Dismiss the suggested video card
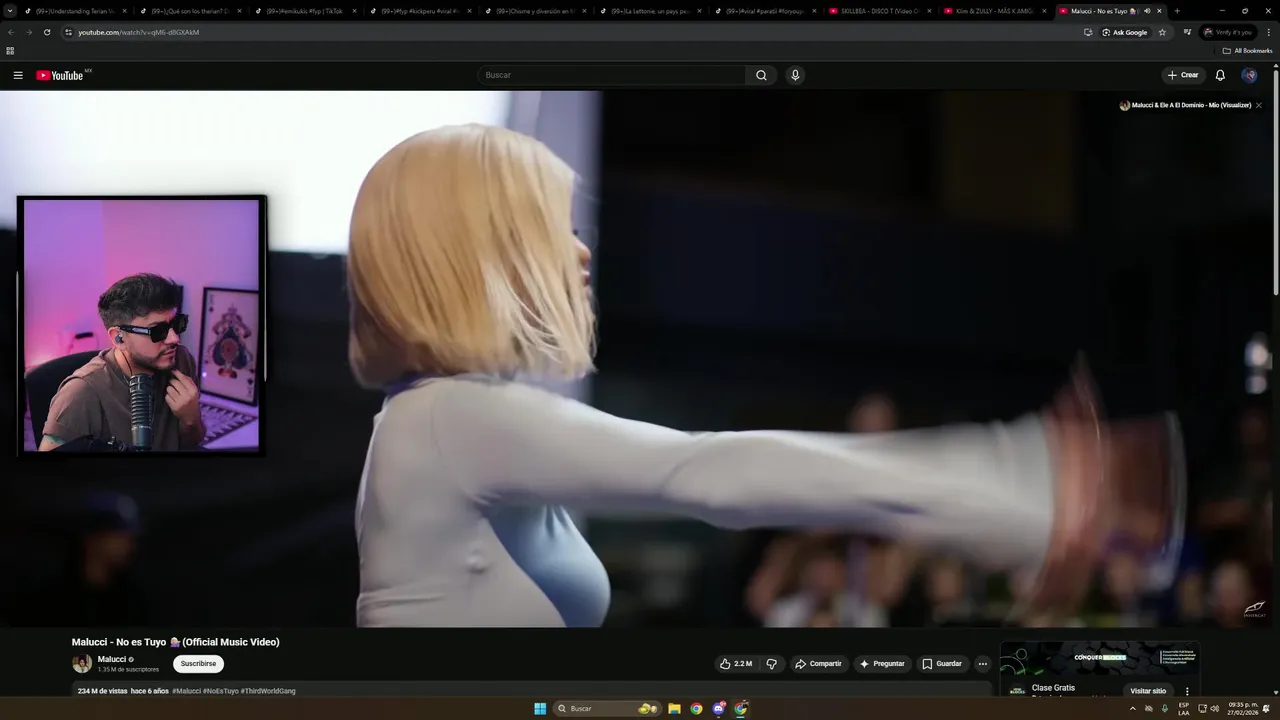 point(1259,105)
